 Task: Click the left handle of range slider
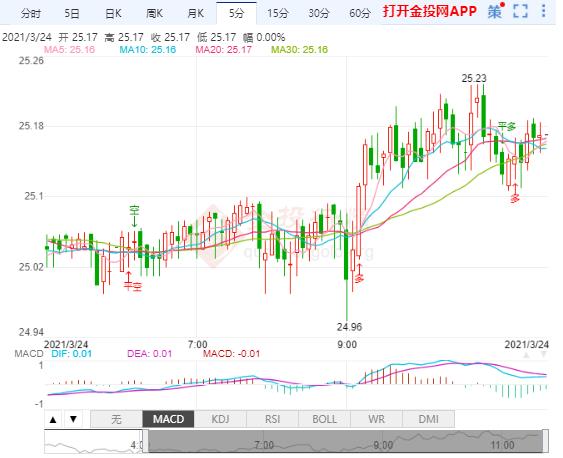click(146, 441)
